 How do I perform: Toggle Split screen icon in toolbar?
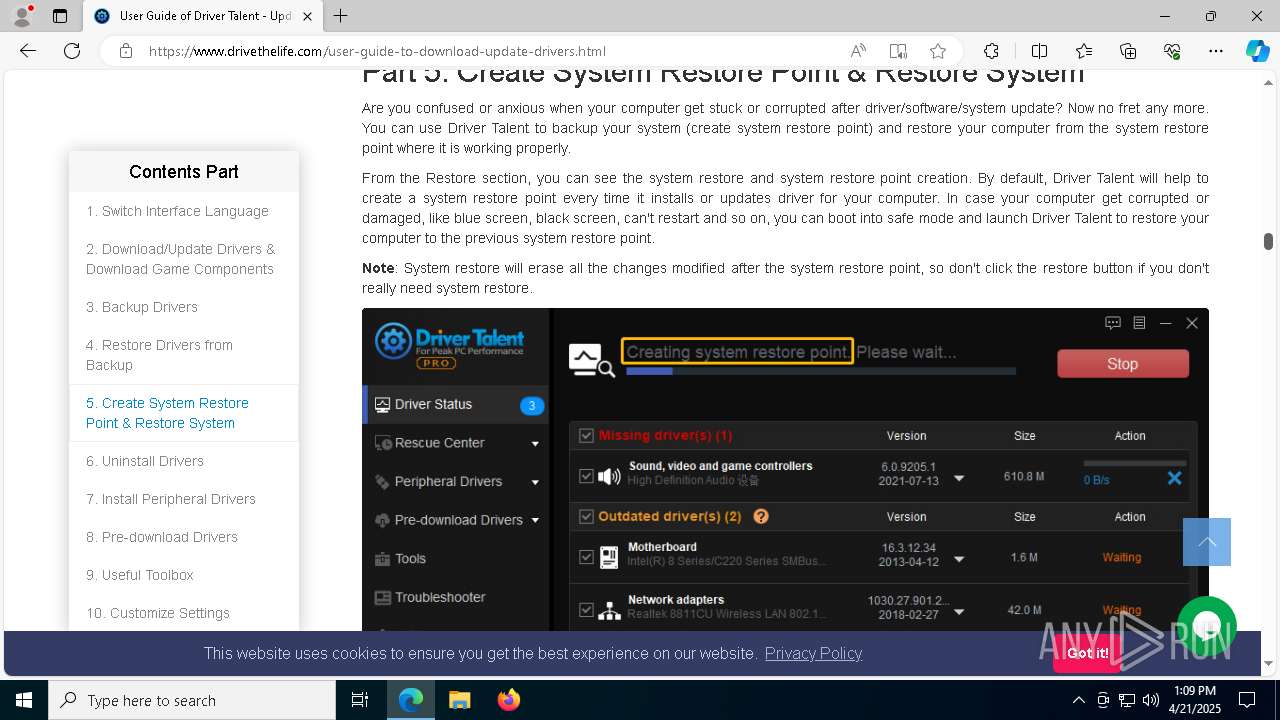point(1039,51)
